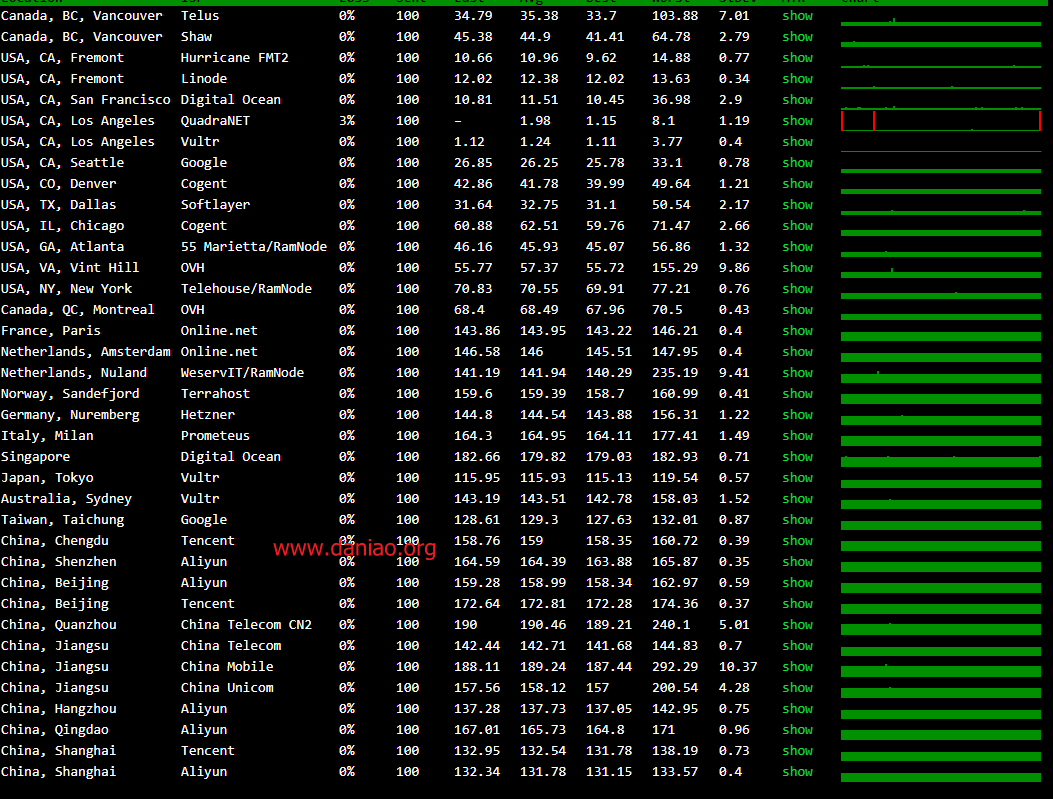The image size is (1053, 799).
Task: Open show link for Chengdu Tencent
Action: click(797, 540)
